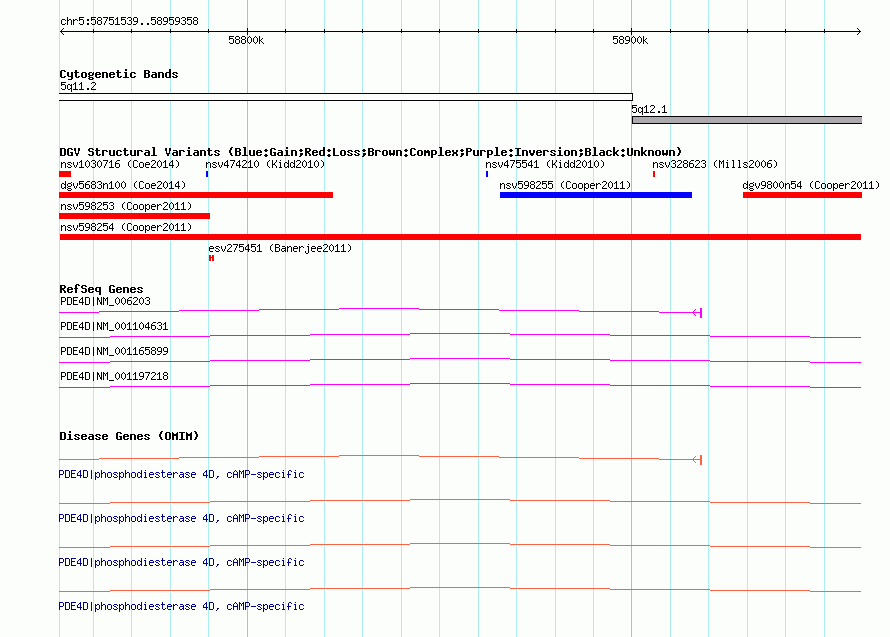Click the magenta NM_001165899 transcript line
890x637 pixels.
(x=460, y=361)
